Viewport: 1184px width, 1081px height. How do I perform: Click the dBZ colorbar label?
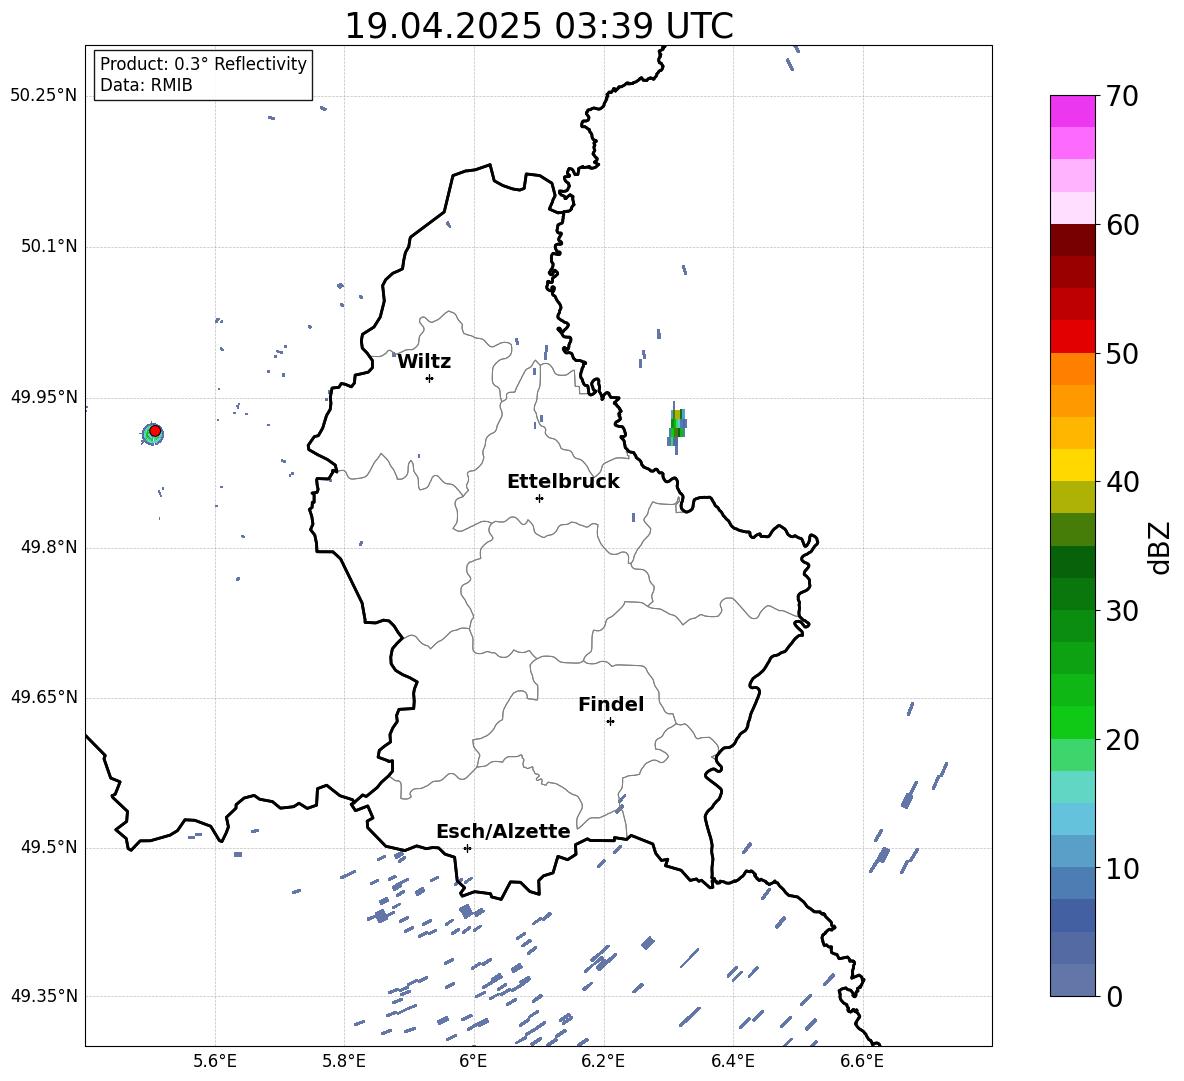click(1159, 547)
